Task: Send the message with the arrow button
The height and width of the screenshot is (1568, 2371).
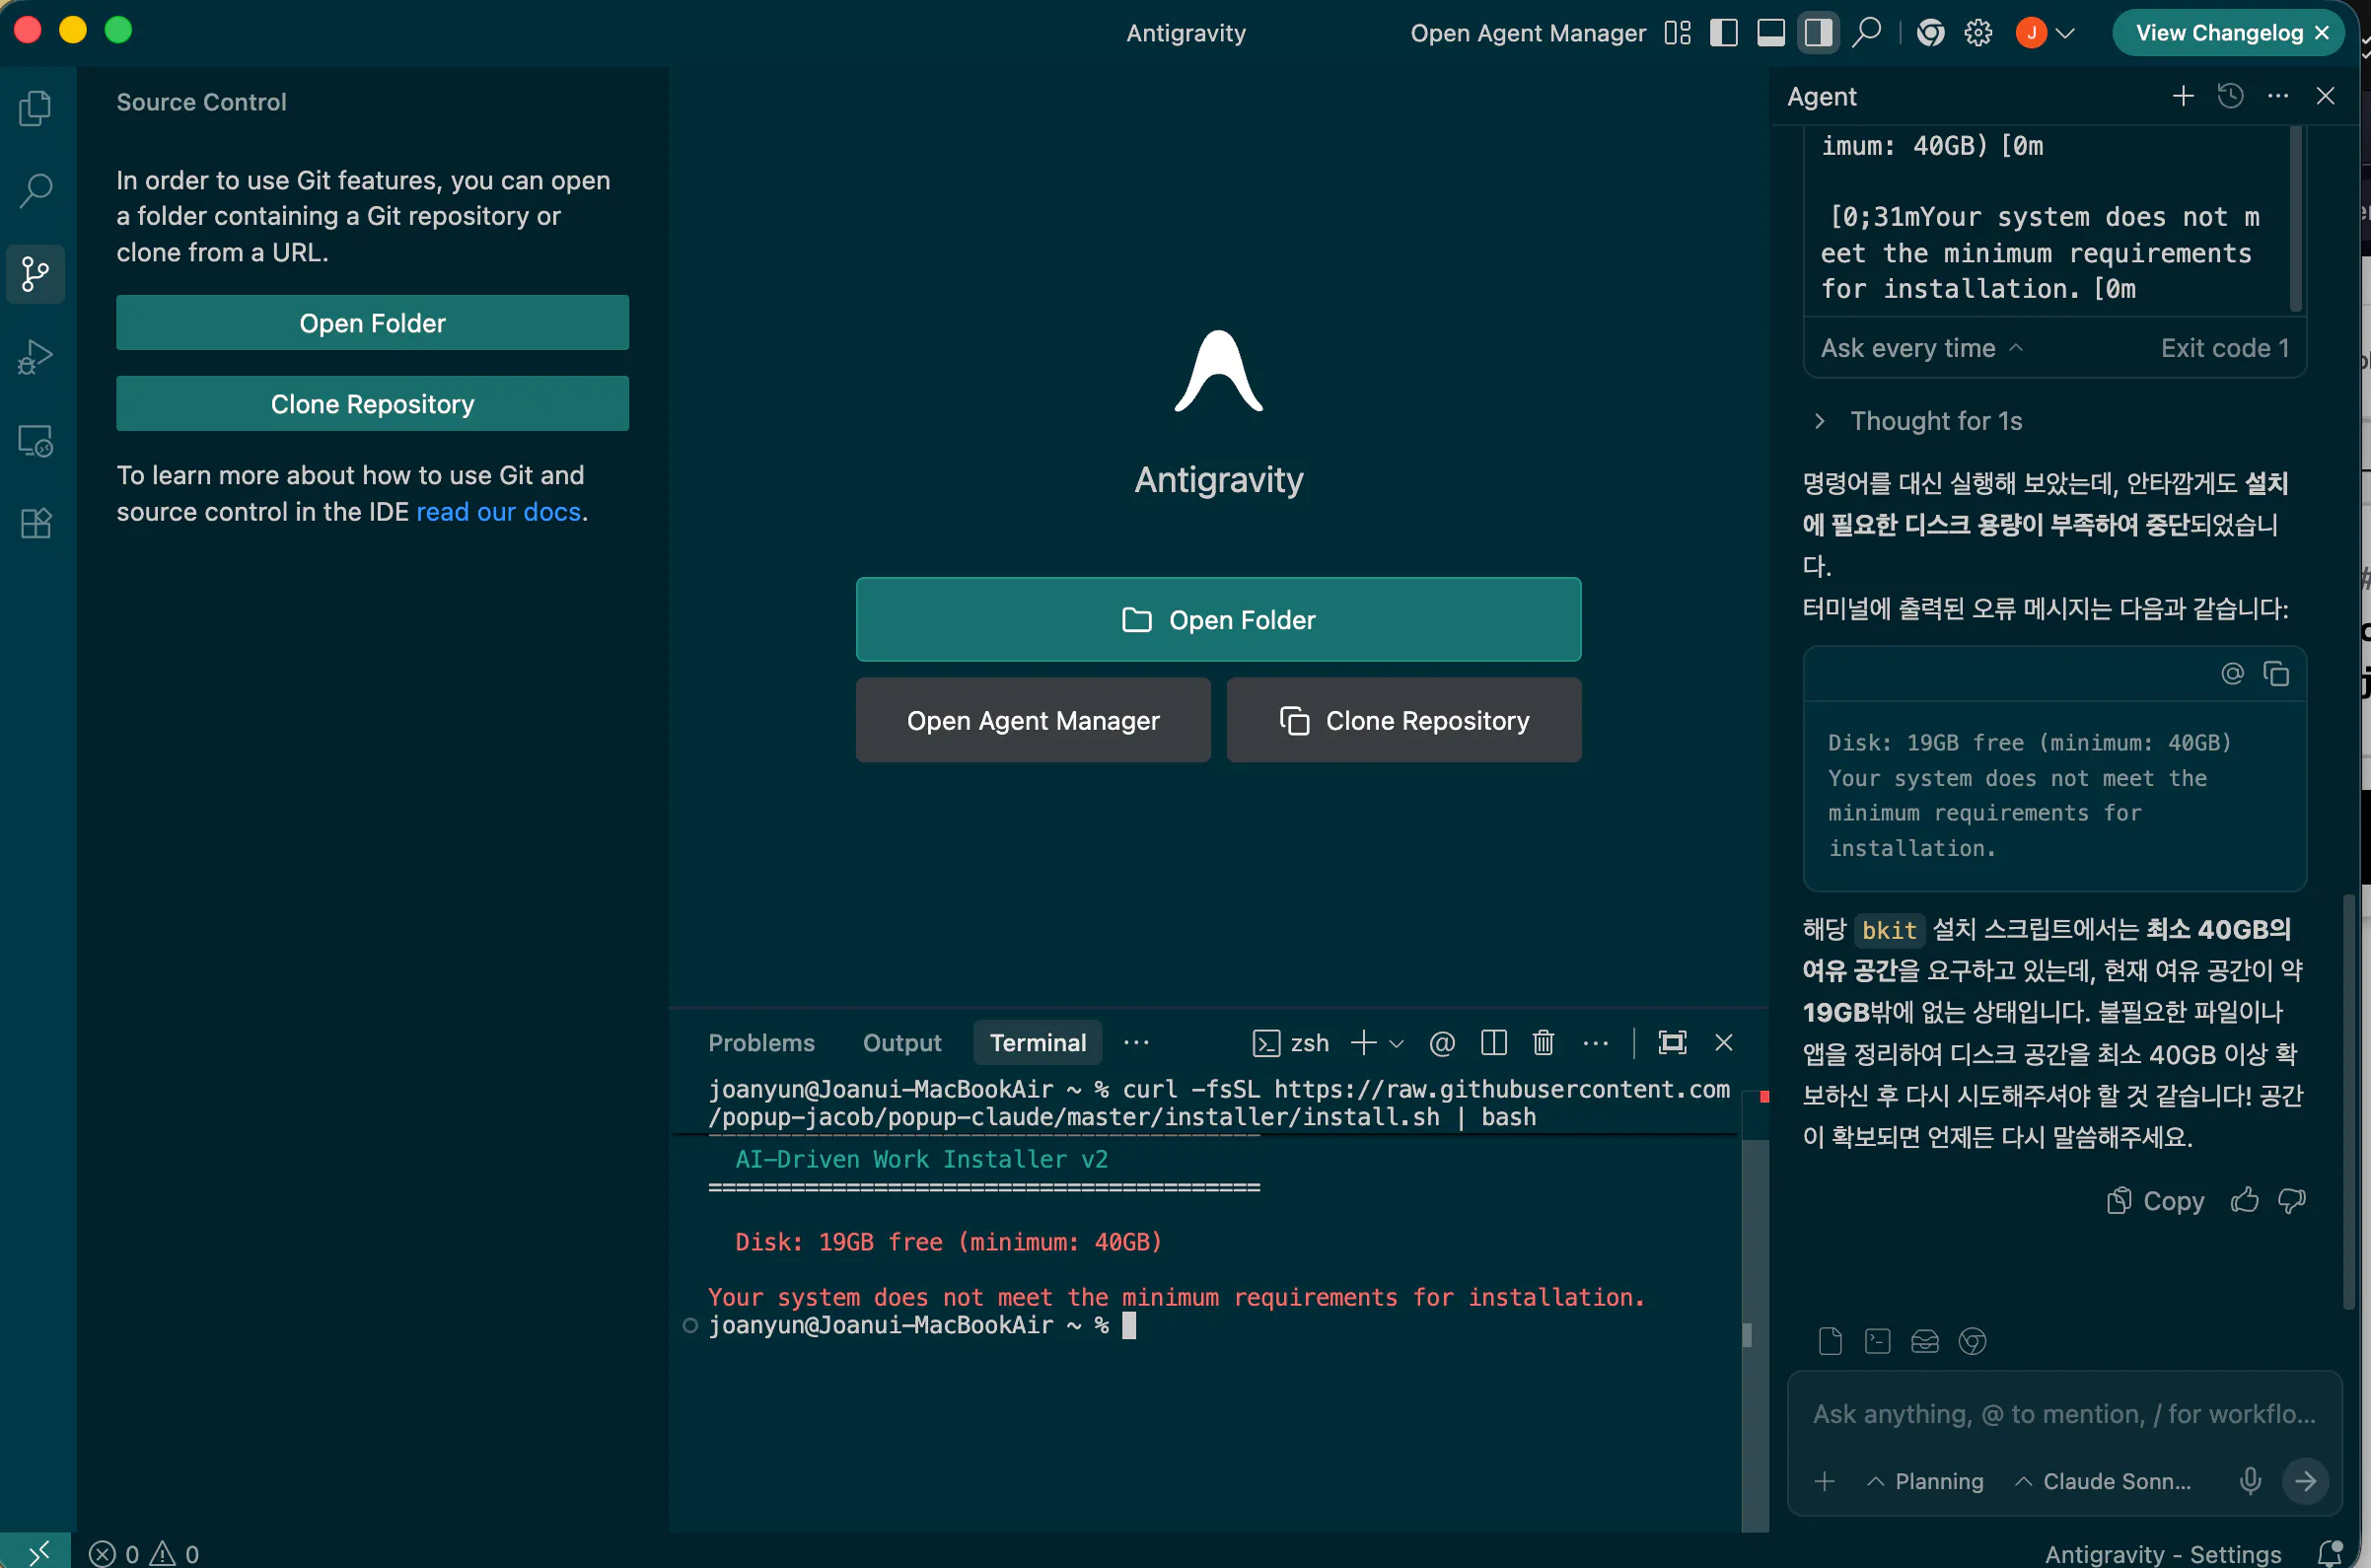Action: pos(2305,1481)
